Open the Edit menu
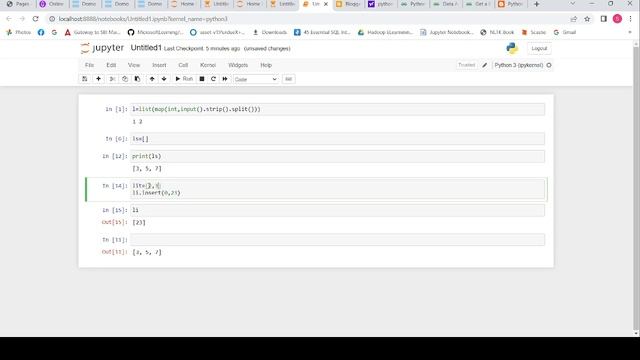The height and width of the screenshot is (360, 640). click(111, 65)
